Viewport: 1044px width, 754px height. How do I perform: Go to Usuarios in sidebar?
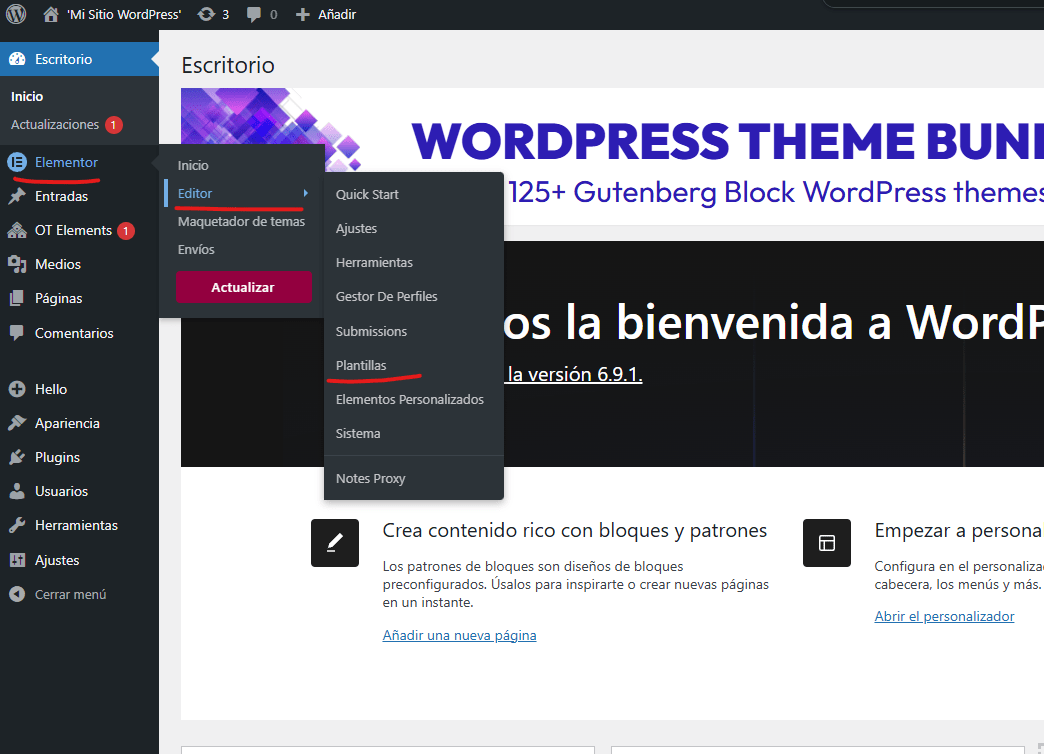pyautogui.click(x=61, y=491)
